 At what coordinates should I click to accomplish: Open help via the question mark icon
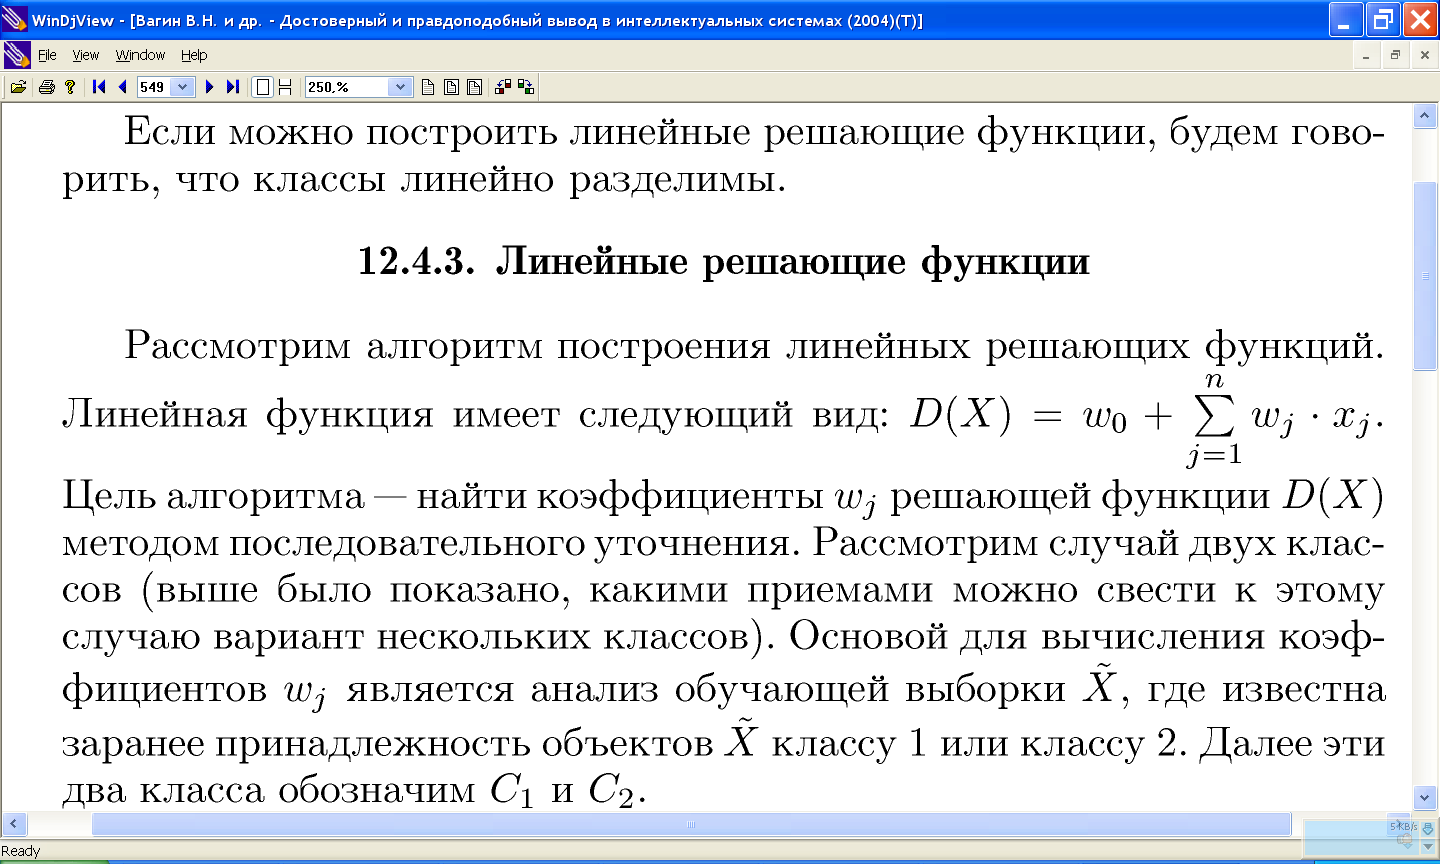point(70,87)
